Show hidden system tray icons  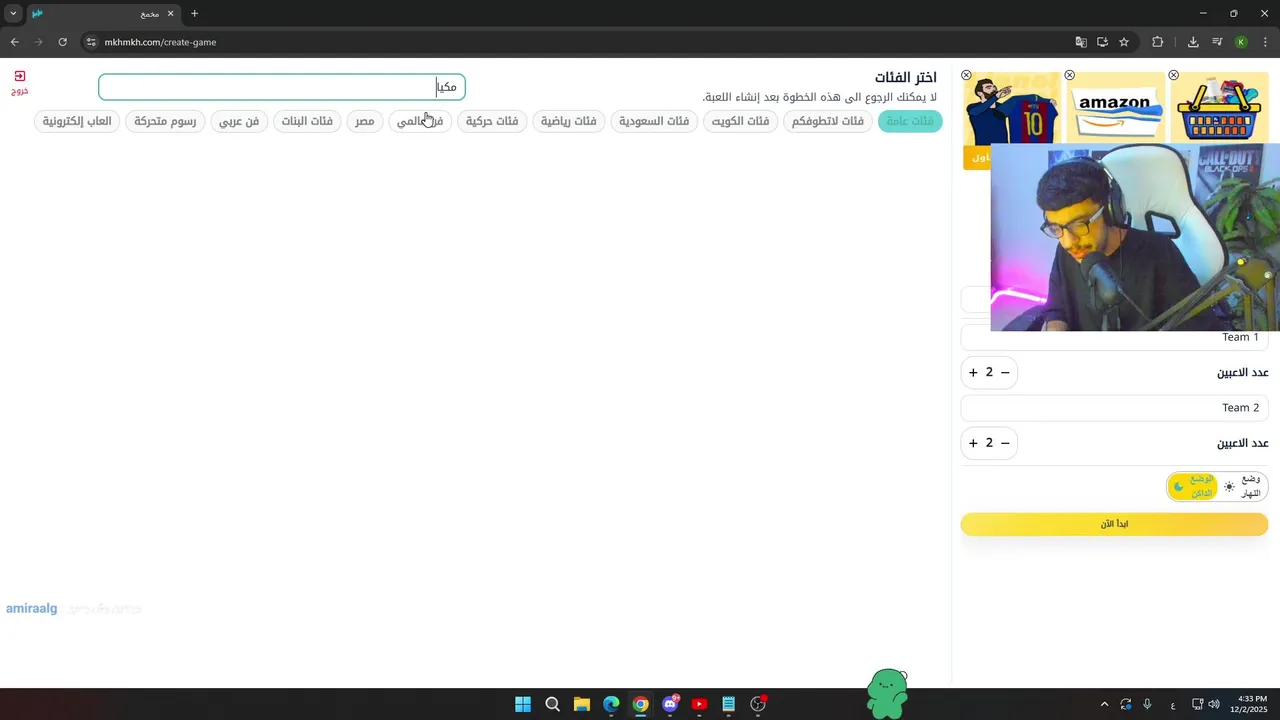pyautogui.click(x=1104, y=704)
